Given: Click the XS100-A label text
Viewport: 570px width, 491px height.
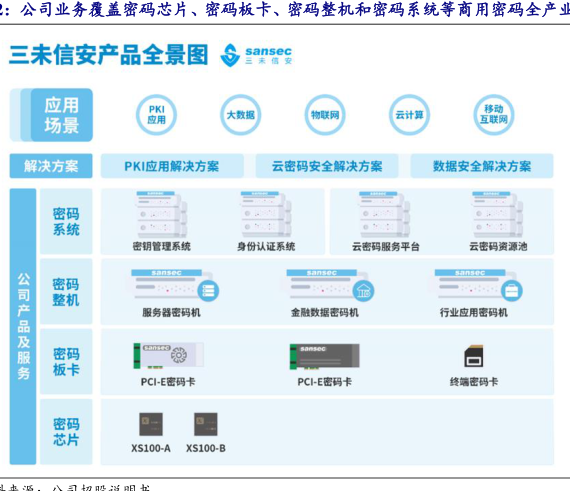Looking at the screenshot, I should (x=151, y=448).
